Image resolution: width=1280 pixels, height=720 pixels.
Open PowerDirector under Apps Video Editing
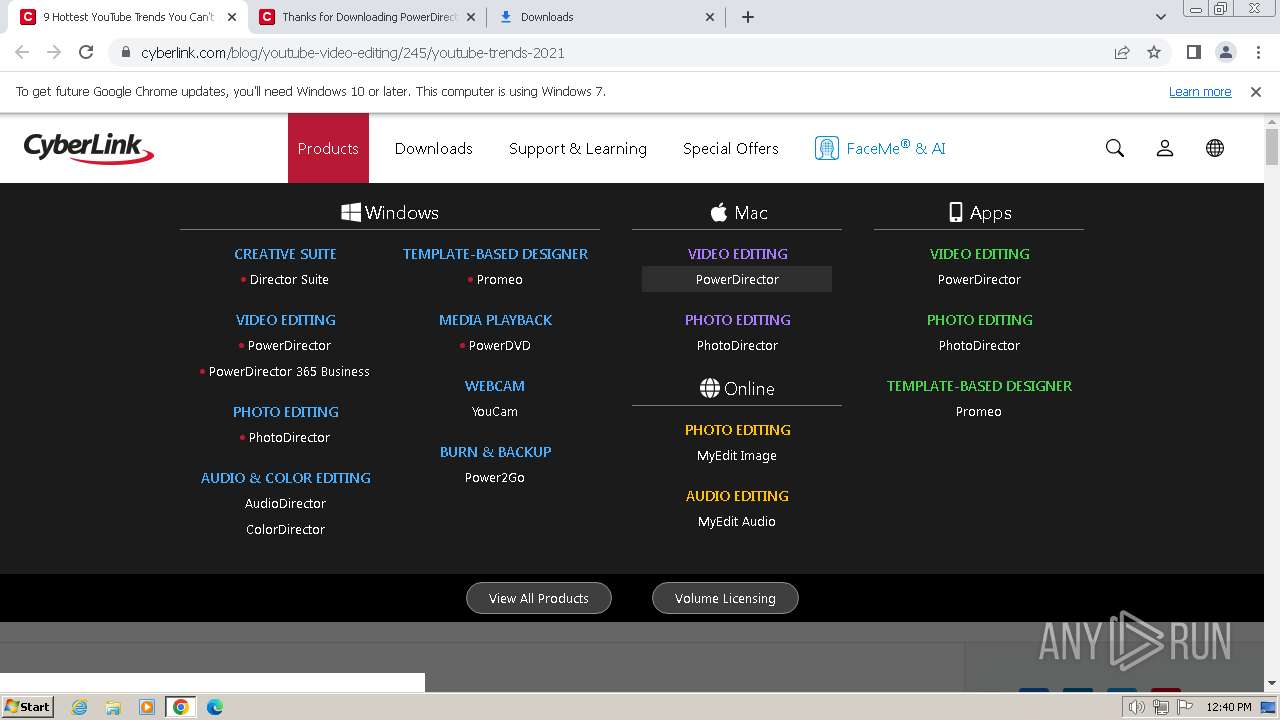(x=979, y=280)
